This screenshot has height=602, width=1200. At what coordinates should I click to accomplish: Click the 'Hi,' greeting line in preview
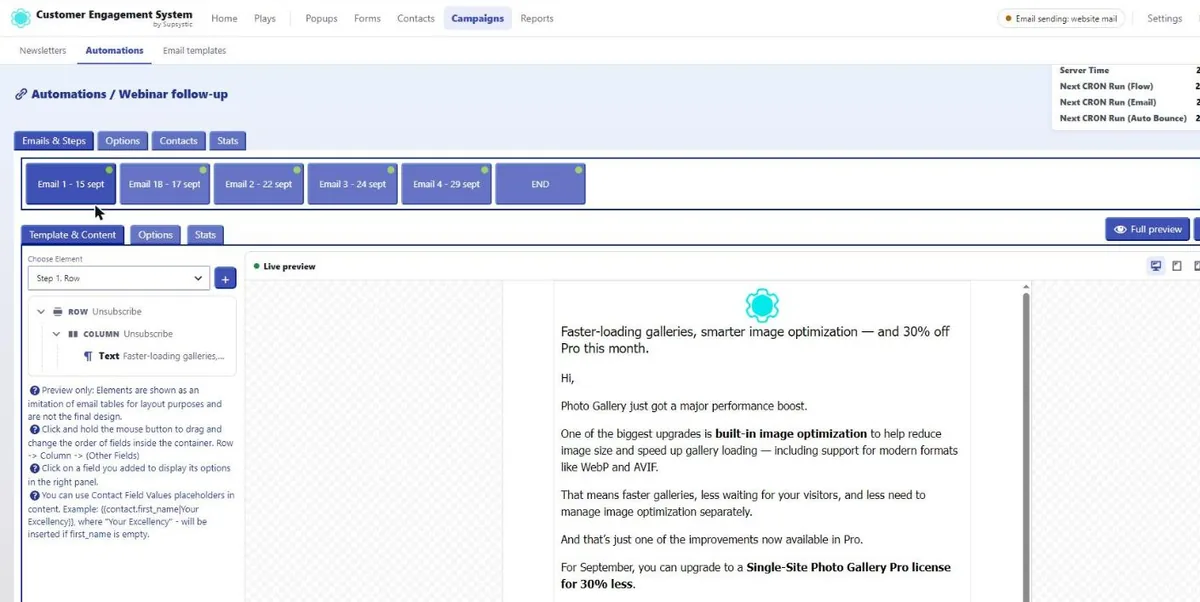point(568,378)
